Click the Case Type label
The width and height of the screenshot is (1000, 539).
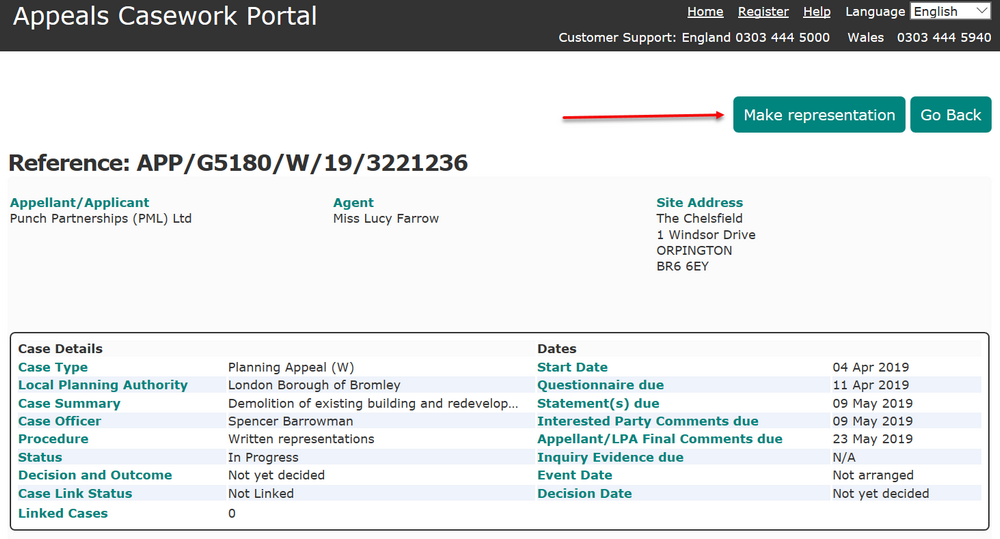53,367
